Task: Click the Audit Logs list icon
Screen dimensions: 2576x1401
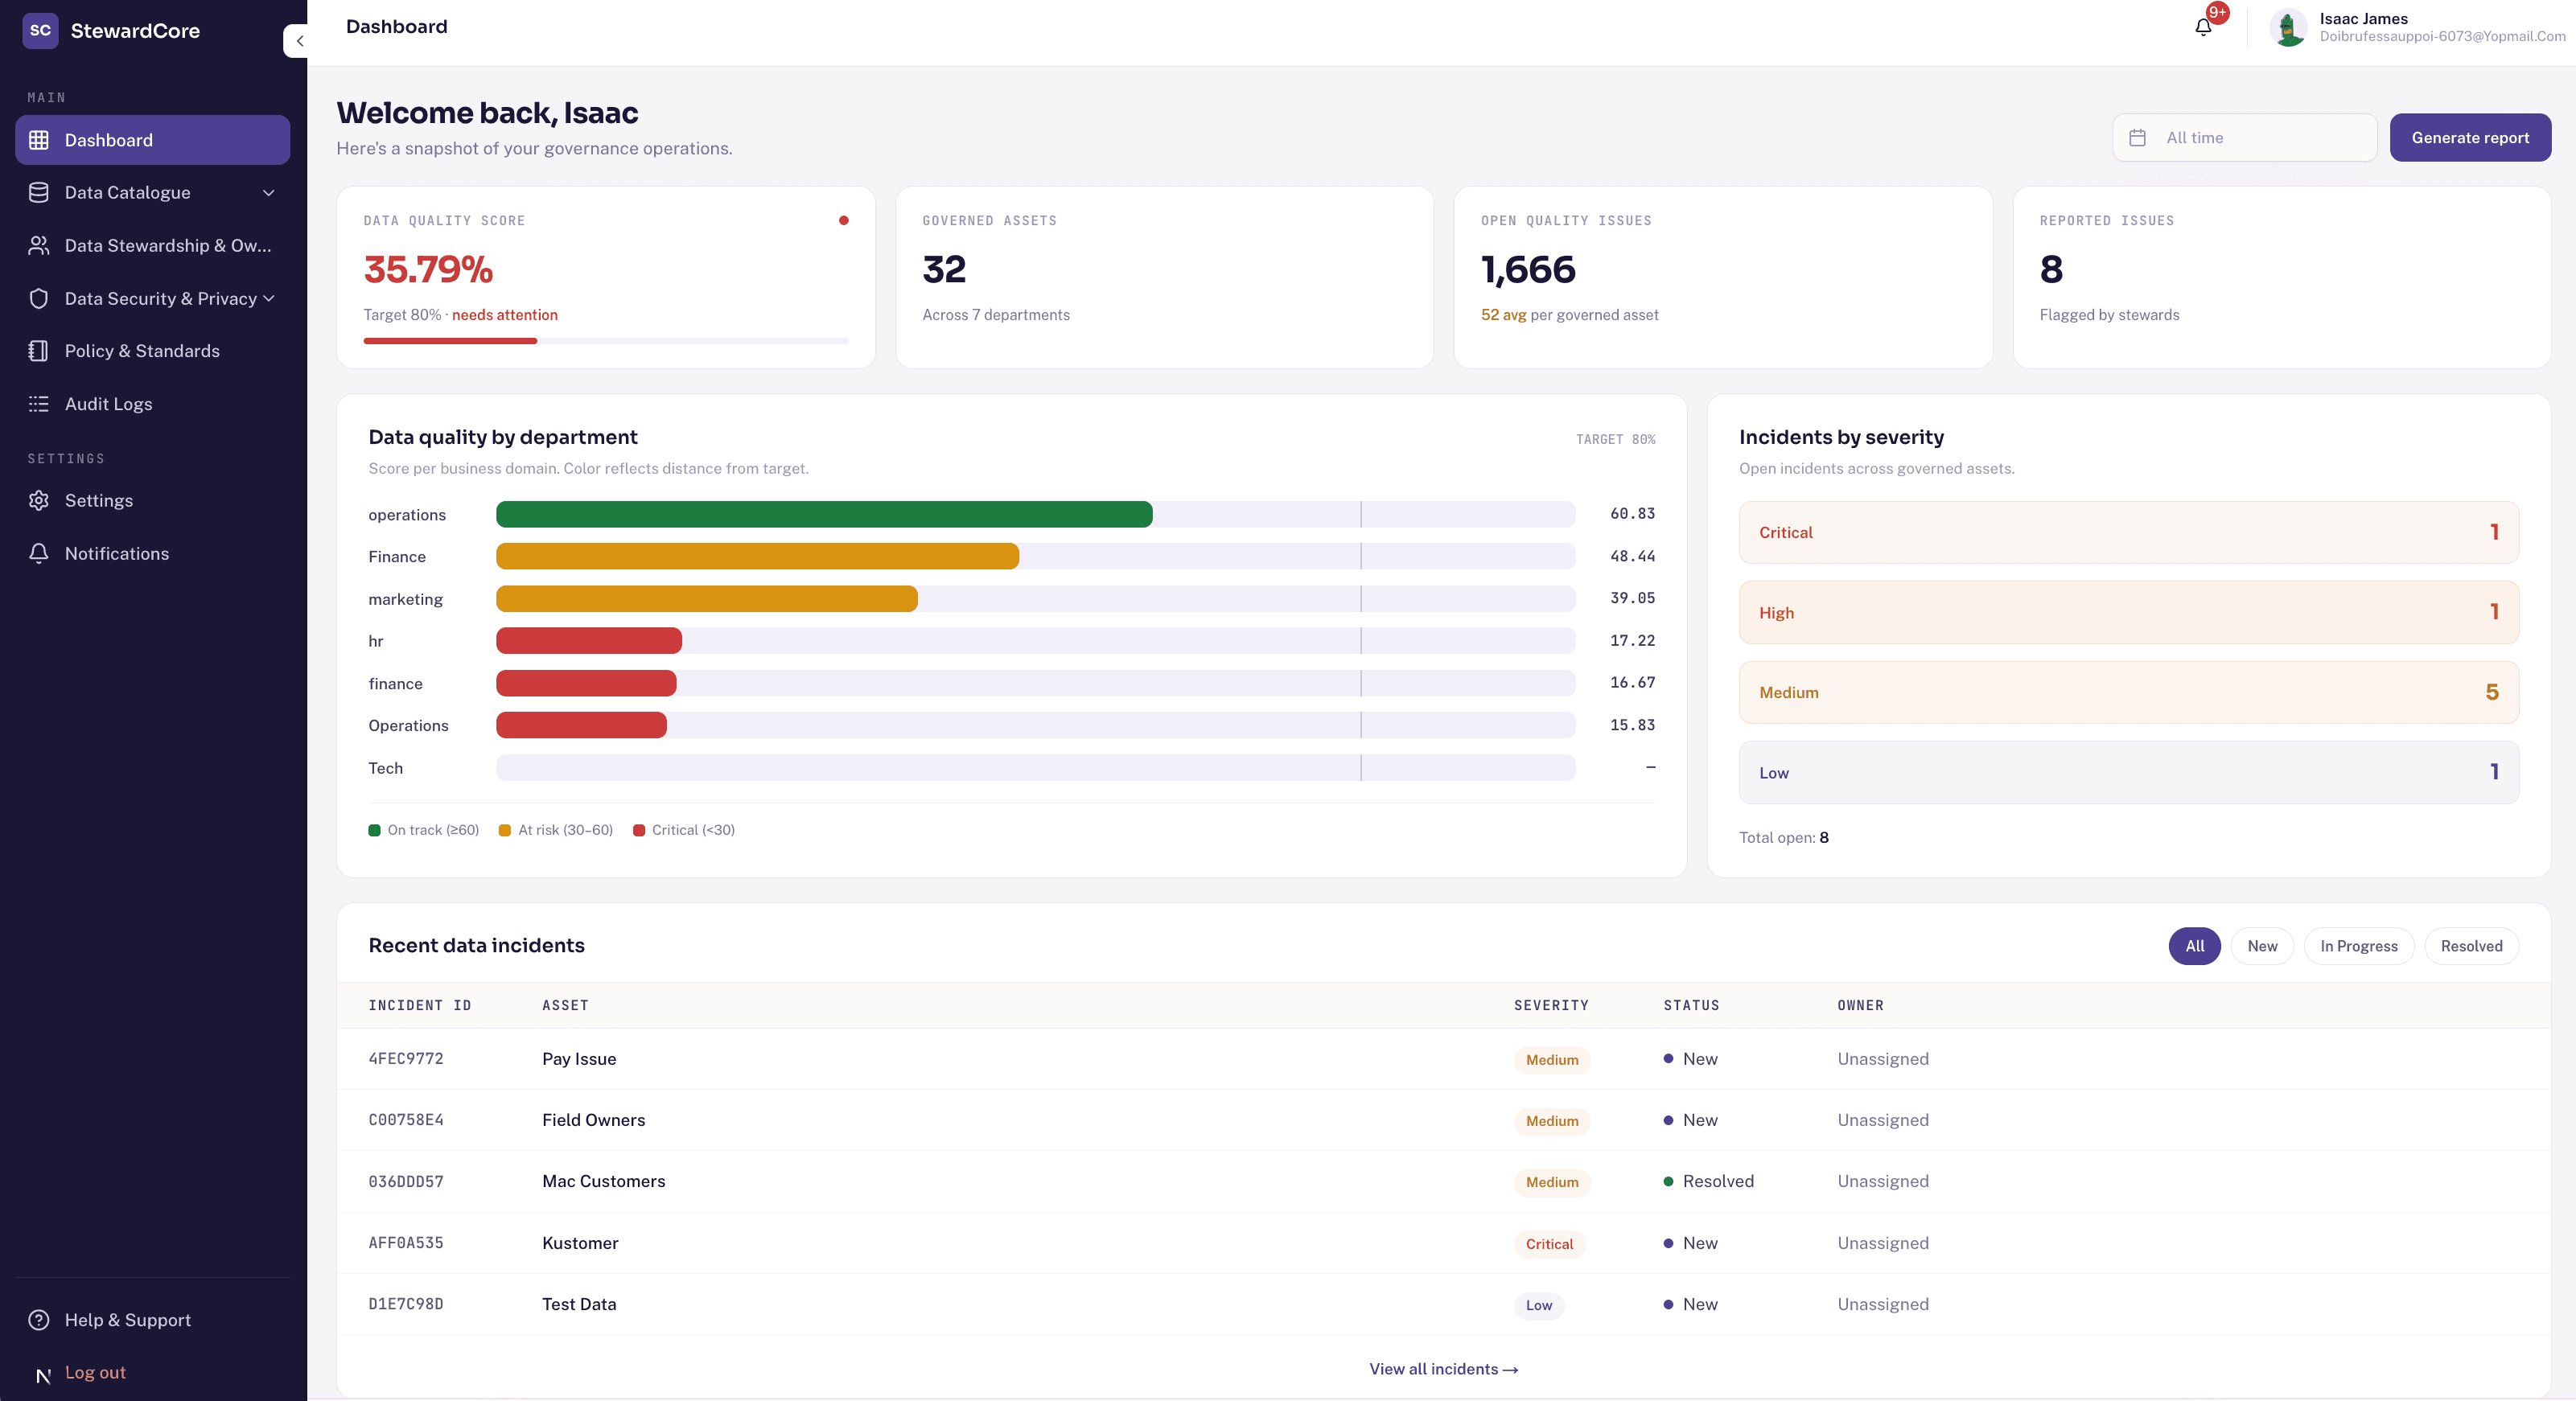Action: click(39, 404)
